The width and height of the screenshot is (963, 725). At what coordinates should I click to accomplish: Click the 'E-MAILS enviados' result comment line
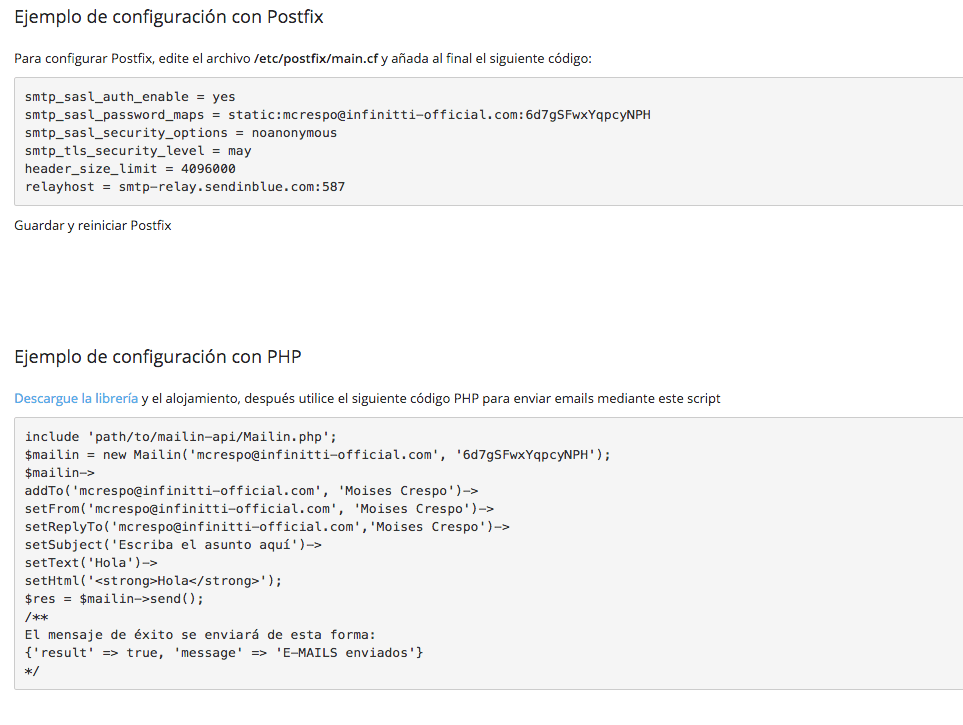(x=224, y=653)
